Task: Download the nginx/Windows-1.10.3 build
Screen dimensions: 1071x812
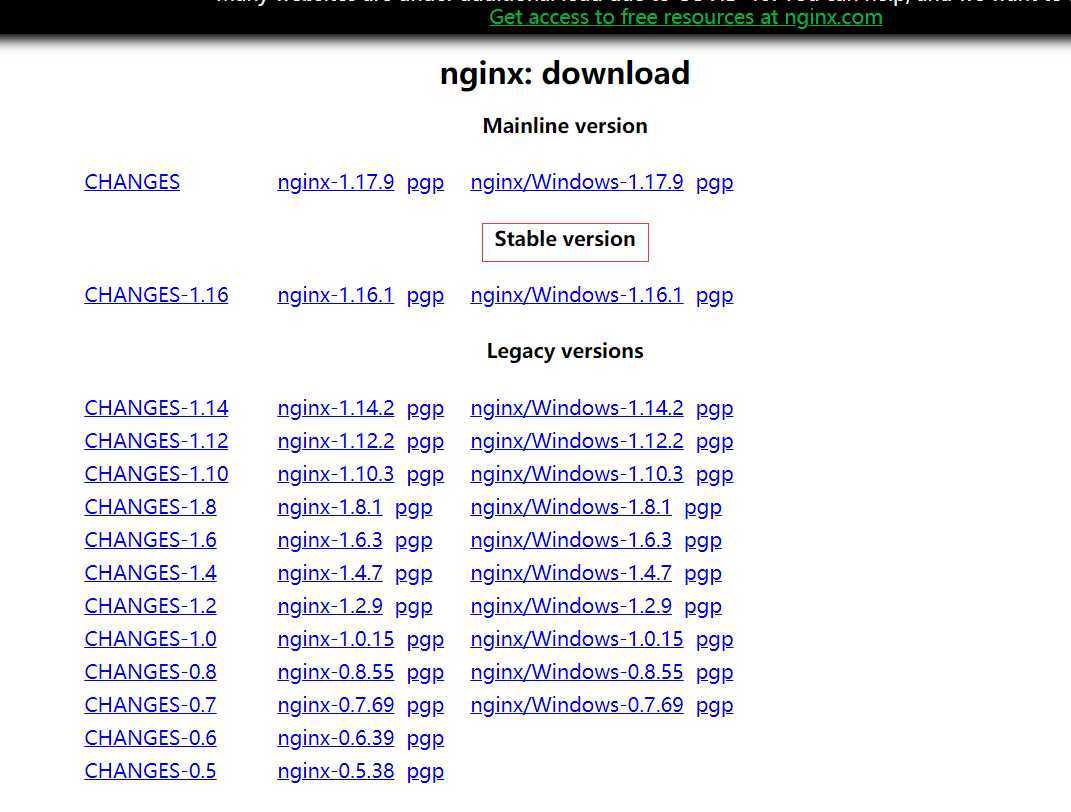Action: pos(576,474)
